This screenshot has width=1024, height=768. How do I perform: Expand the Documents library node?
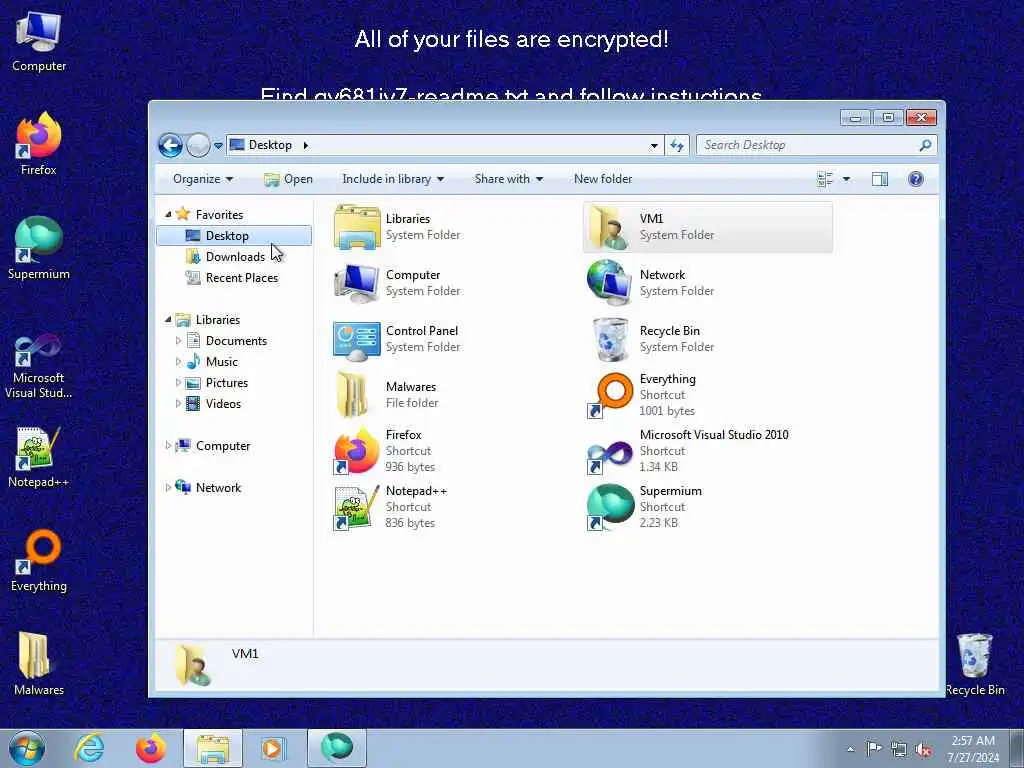coord(178,340)
